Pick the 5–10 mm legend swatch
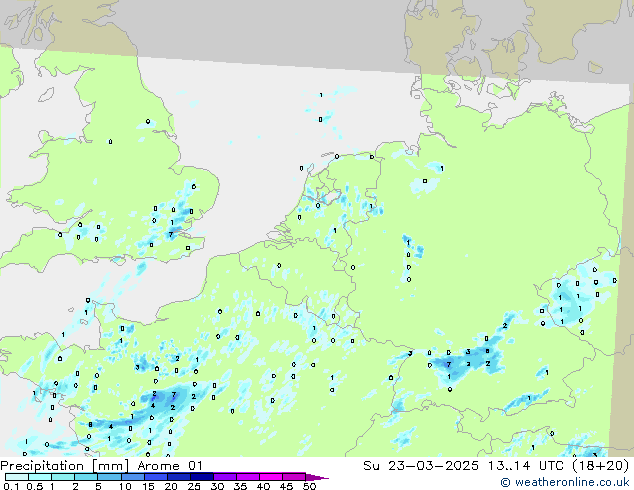The image size is (634, 490). click(x=109, y=477)
